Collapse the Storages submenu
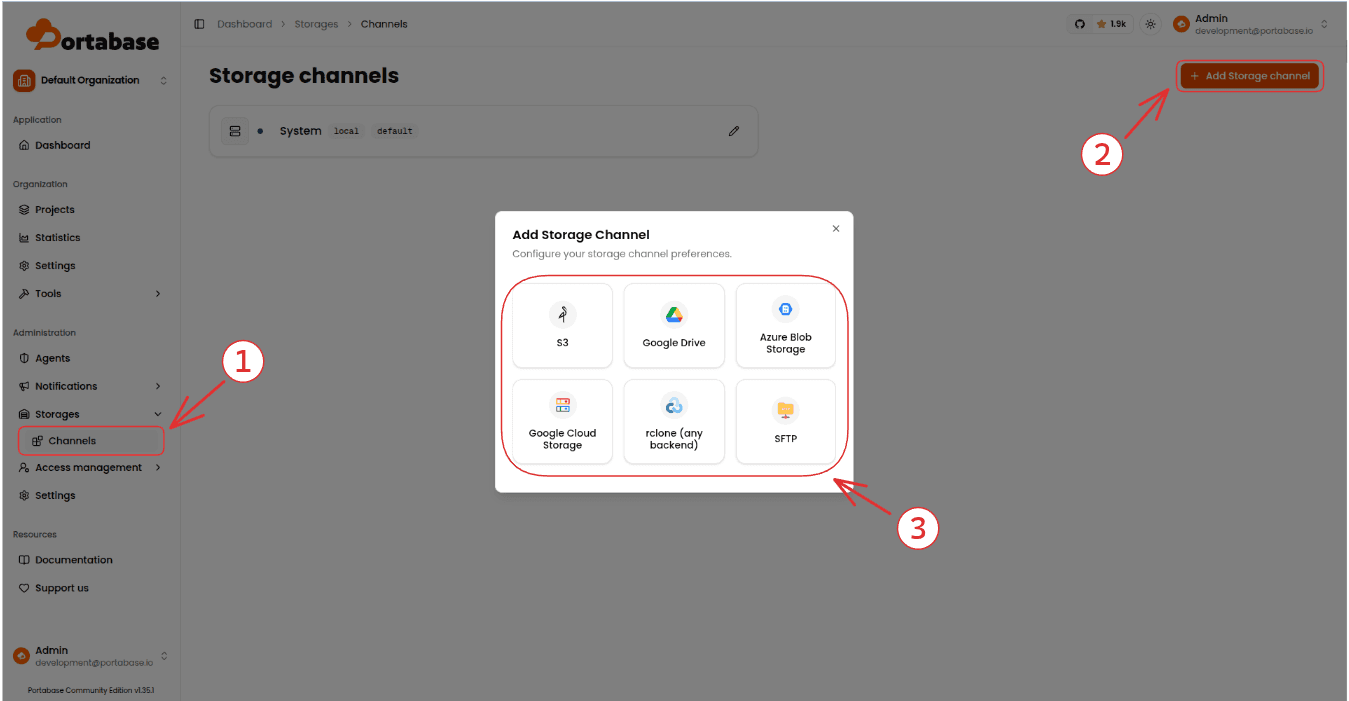This screenshot has width=1349, height=701. click(90, 414)
